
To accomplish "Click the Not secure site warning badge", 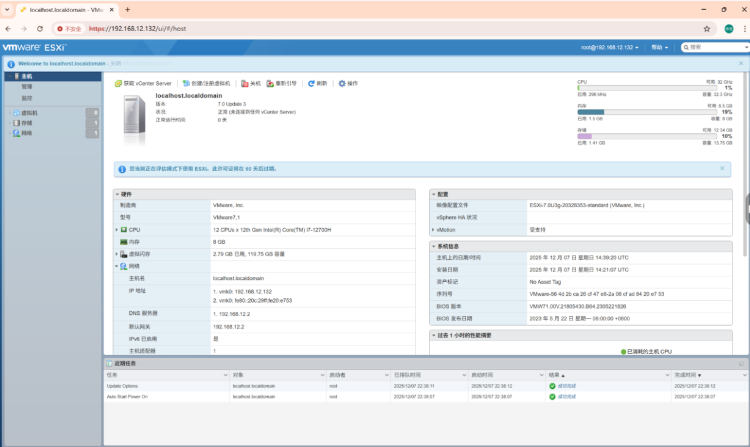I will point(69,29).
